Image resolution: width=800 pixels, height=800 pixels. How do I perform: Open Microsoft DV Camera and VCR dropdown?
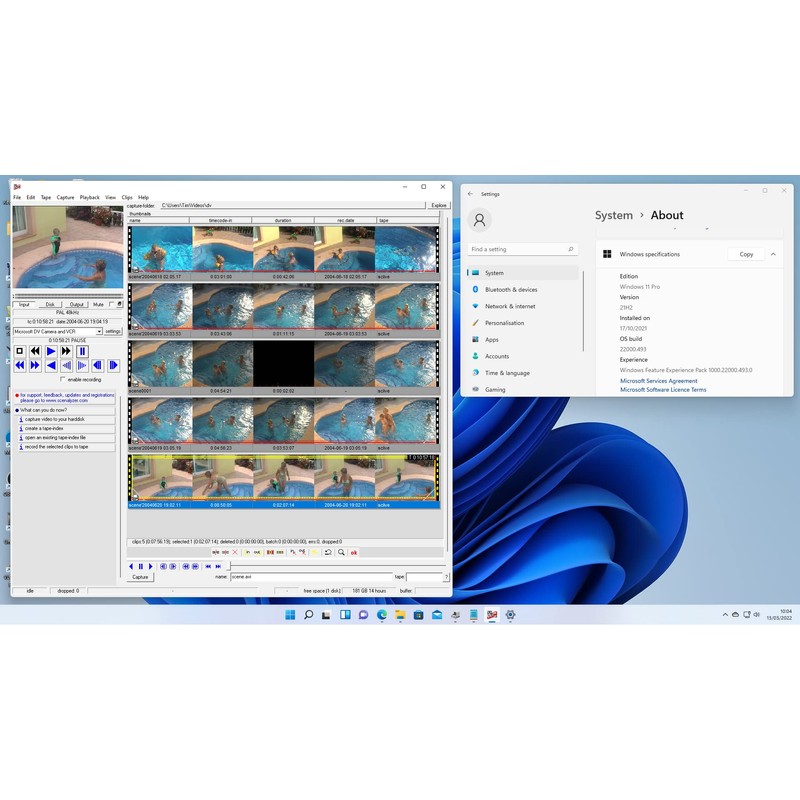point(99,331)
